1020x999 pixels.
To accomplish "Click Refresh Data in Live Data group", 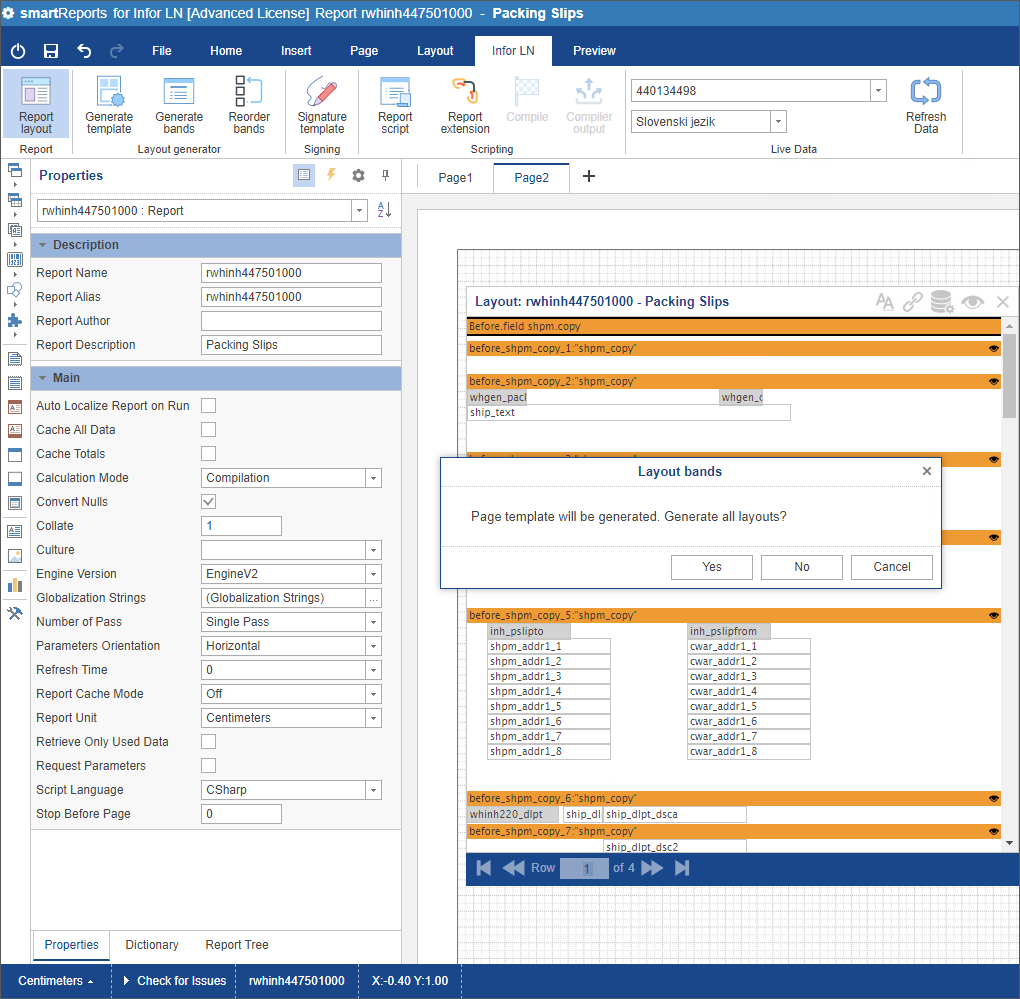I will [x=926, y=104].
